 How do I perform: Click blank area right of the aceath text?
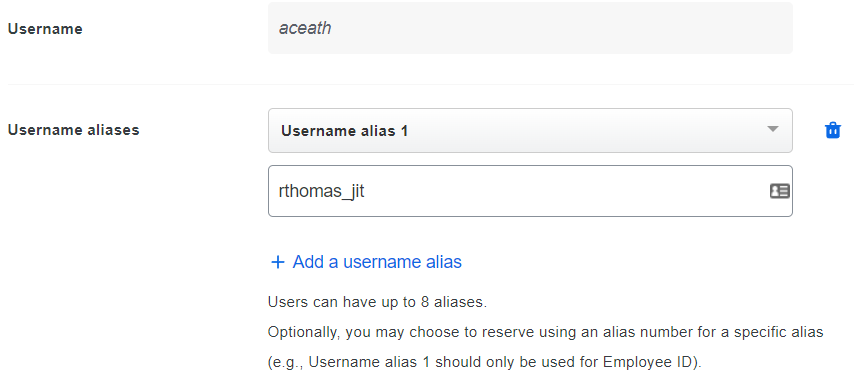click(x=561, y=28)
